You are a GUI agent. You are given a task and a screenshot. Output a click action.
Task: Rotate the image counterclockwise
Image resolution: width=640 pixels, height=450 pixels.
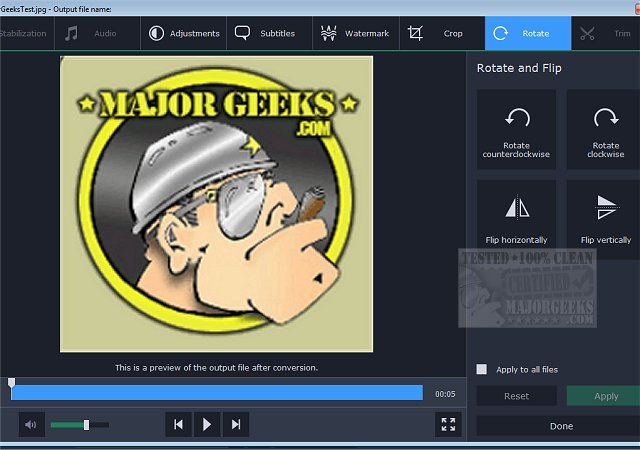516,129
